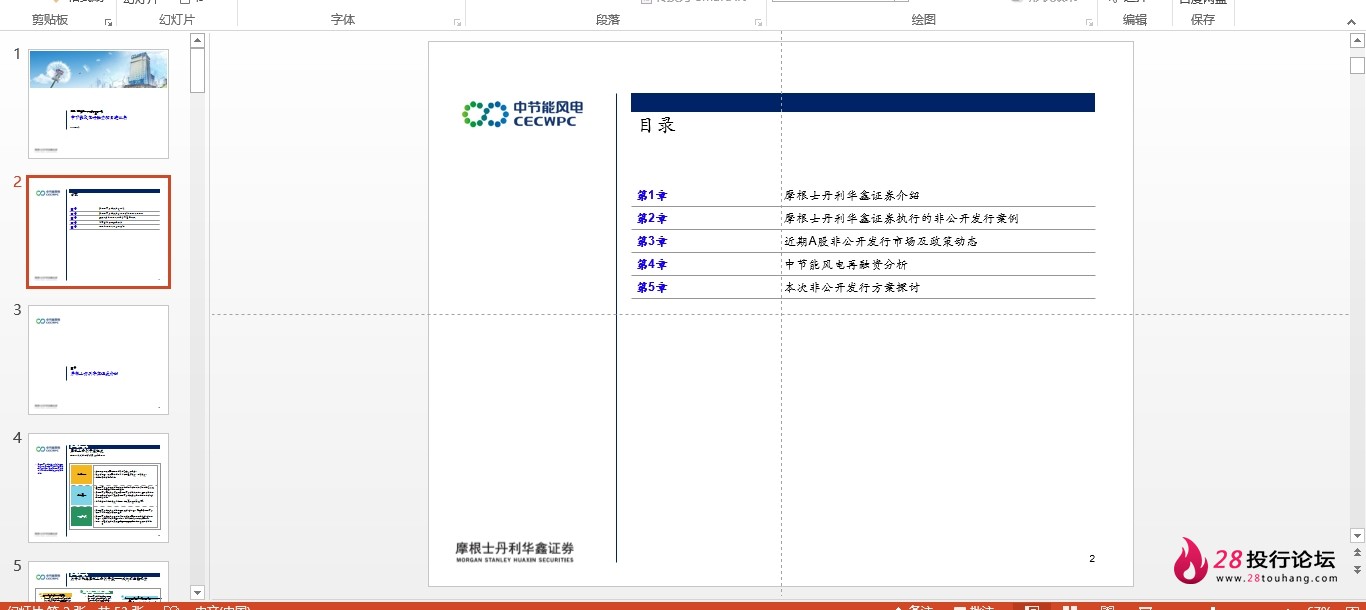Select the 第3章 chapter label
Viewport: 1366px width, 610px height.
[652, 241]
